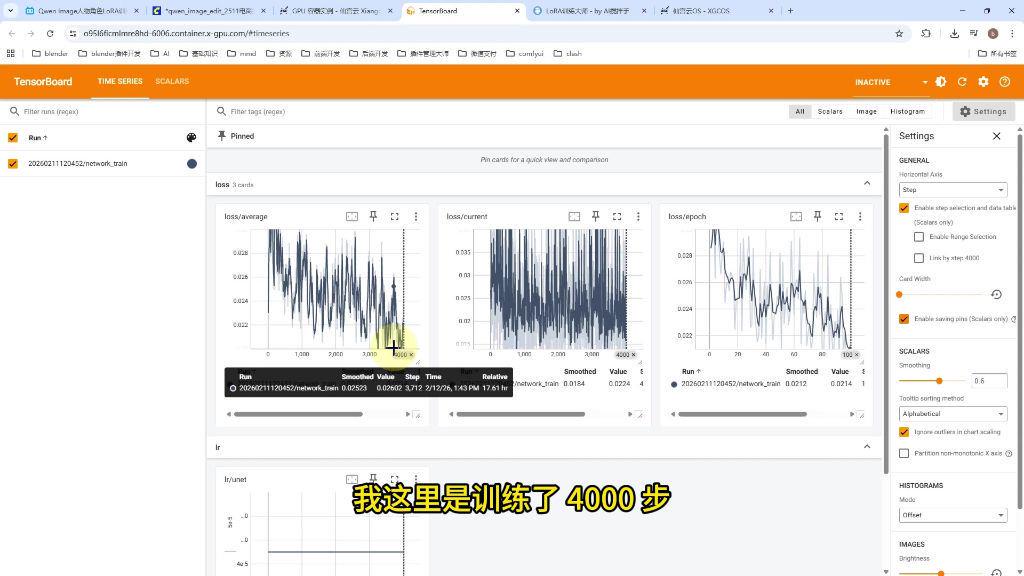The height and width of the screenshot is (576, 1024).
Task: Collapse the lr cards group
Action: coord(867,447)
